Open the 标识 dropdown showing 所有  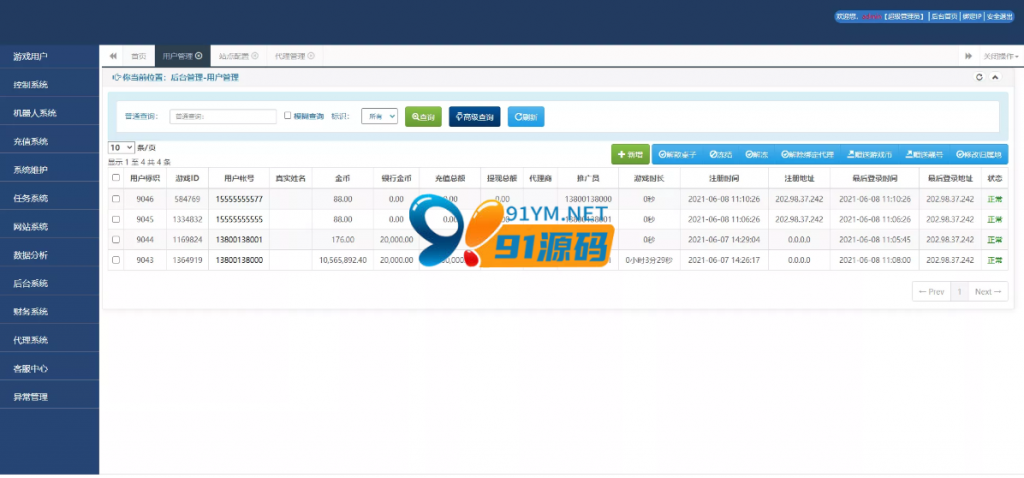tap(379, 116)
